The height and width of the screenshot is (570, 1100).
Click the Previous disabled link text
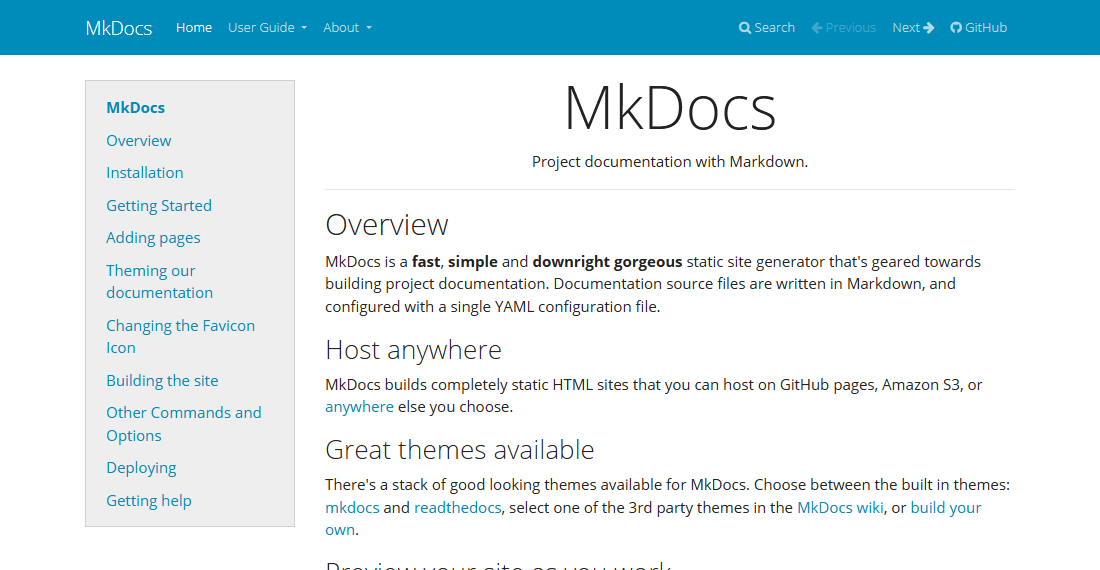850,27
